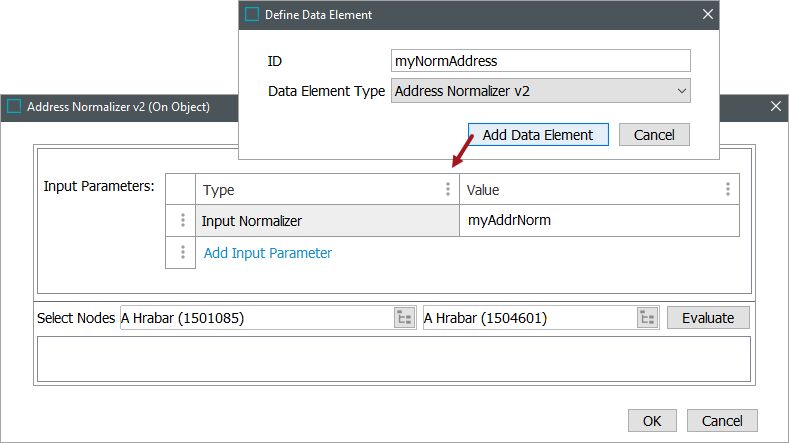
Task: Close the Define Data Element dialog
Action: coord(708,14)
